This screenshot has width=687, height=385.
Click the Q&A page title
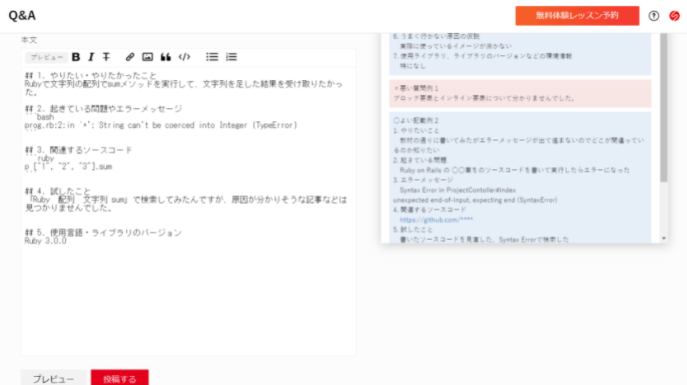pos(22,15)
